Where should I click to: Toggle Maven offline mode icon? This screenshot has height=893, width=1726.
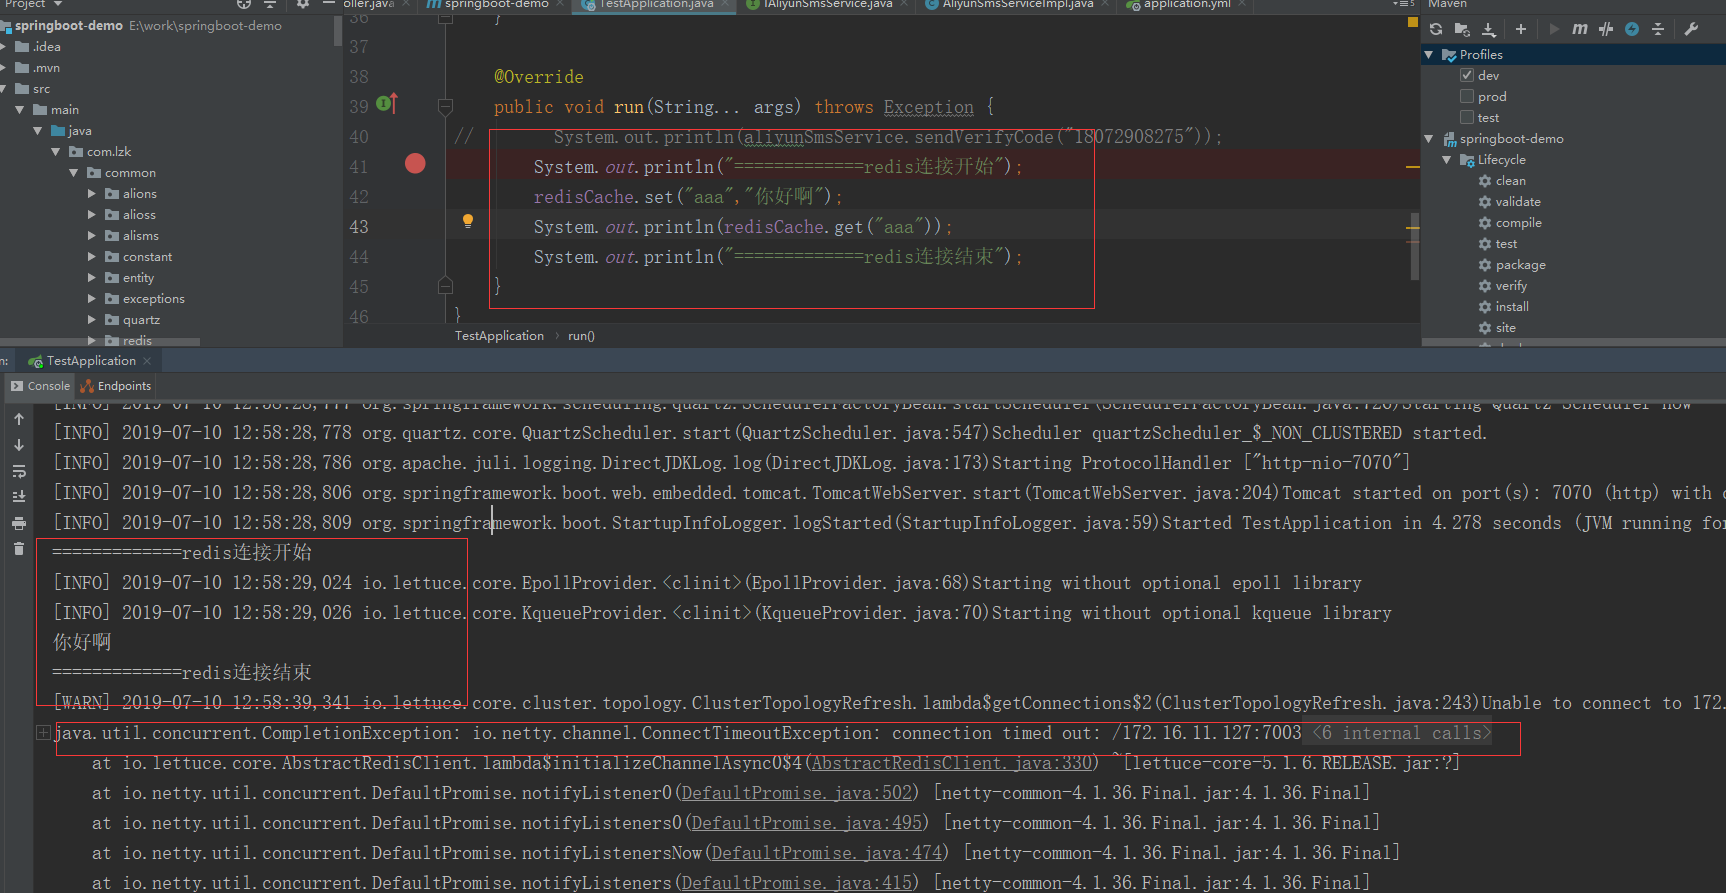pyautogui.click(x=1606, y=29)
